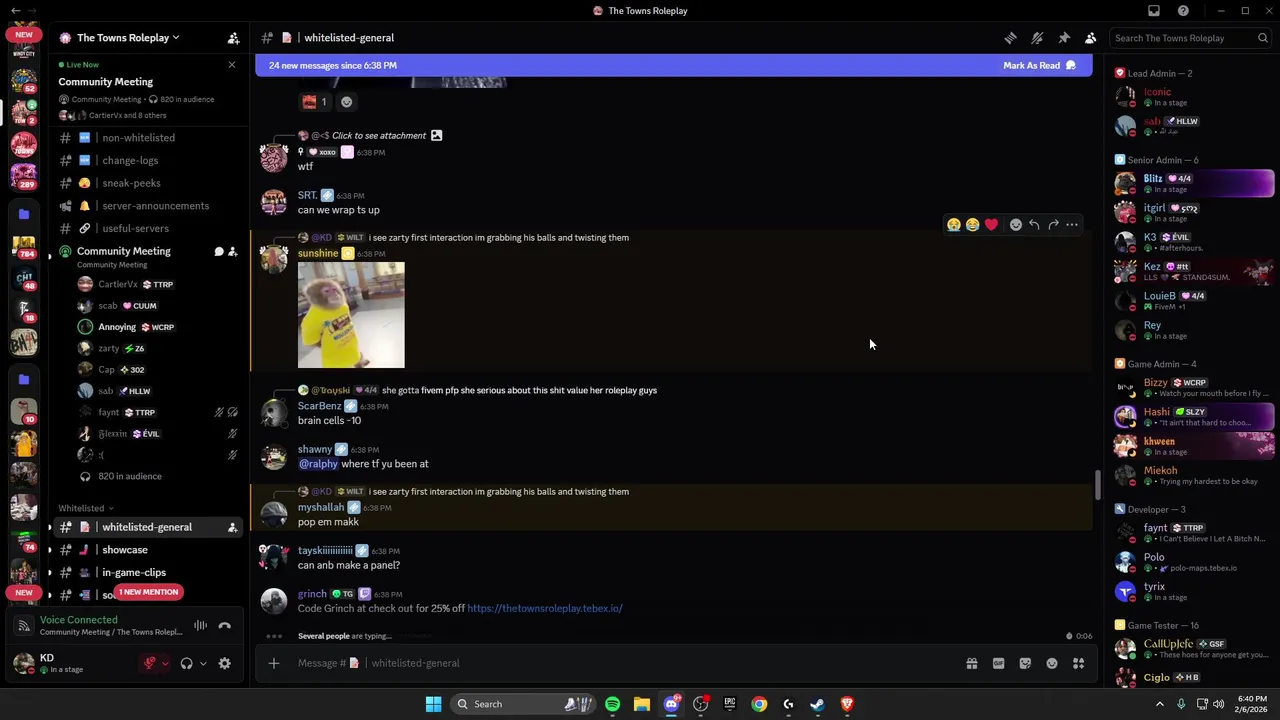
Task: Open the GIF picker
Action: pos(998,663)
